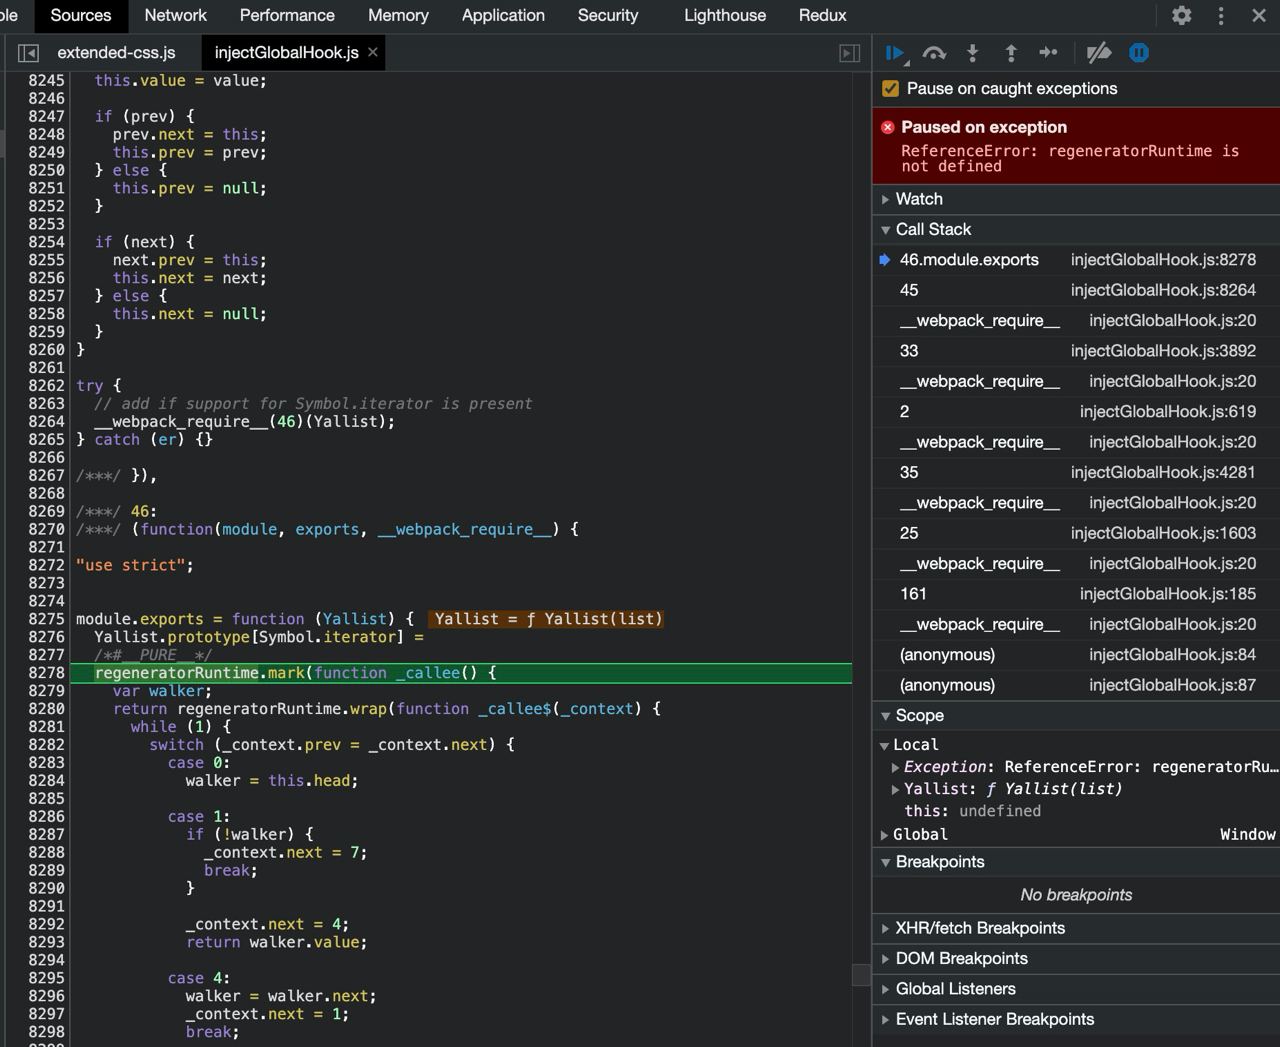1280x1047 pixels.
Task: Resume script execution with the play icon
Action: (895, 53)
